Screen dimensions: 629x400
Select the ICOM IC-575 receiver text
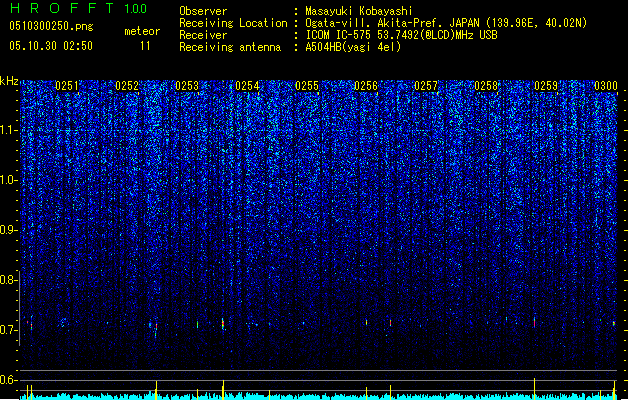pos(401,35)
